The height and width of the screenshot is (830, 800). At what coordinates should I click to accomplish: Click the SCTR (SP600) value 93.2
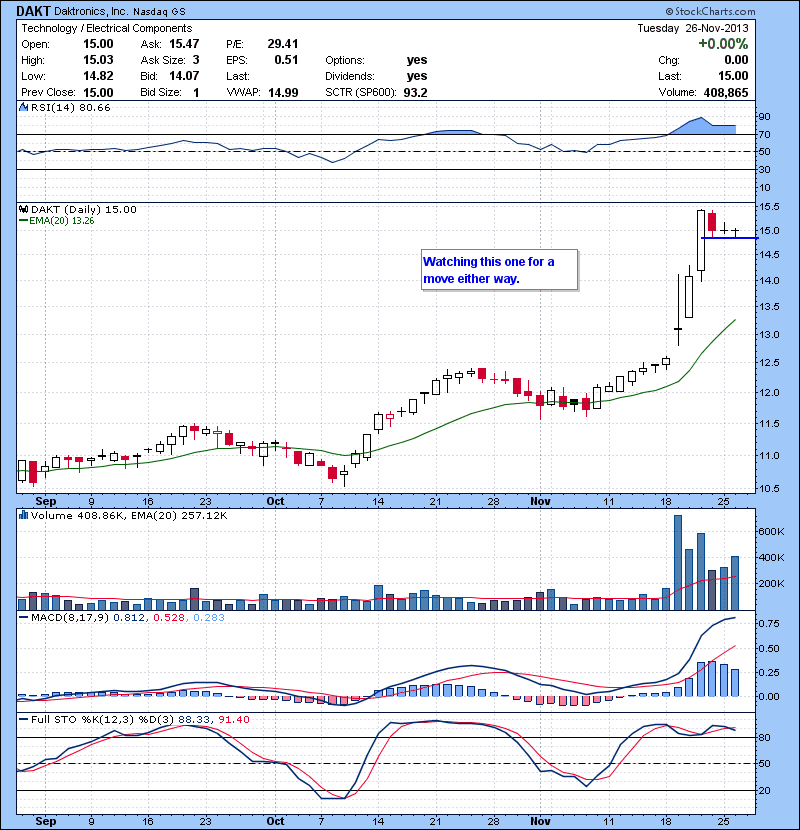(x=415, y=92)
